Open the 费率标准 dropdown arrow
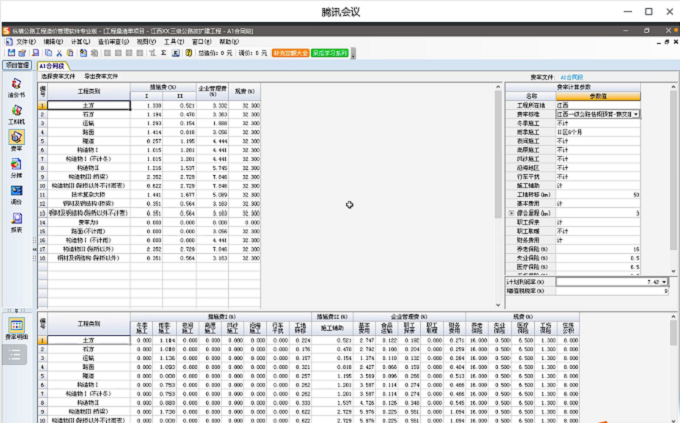The image size is (680, 423). (636, 114)
